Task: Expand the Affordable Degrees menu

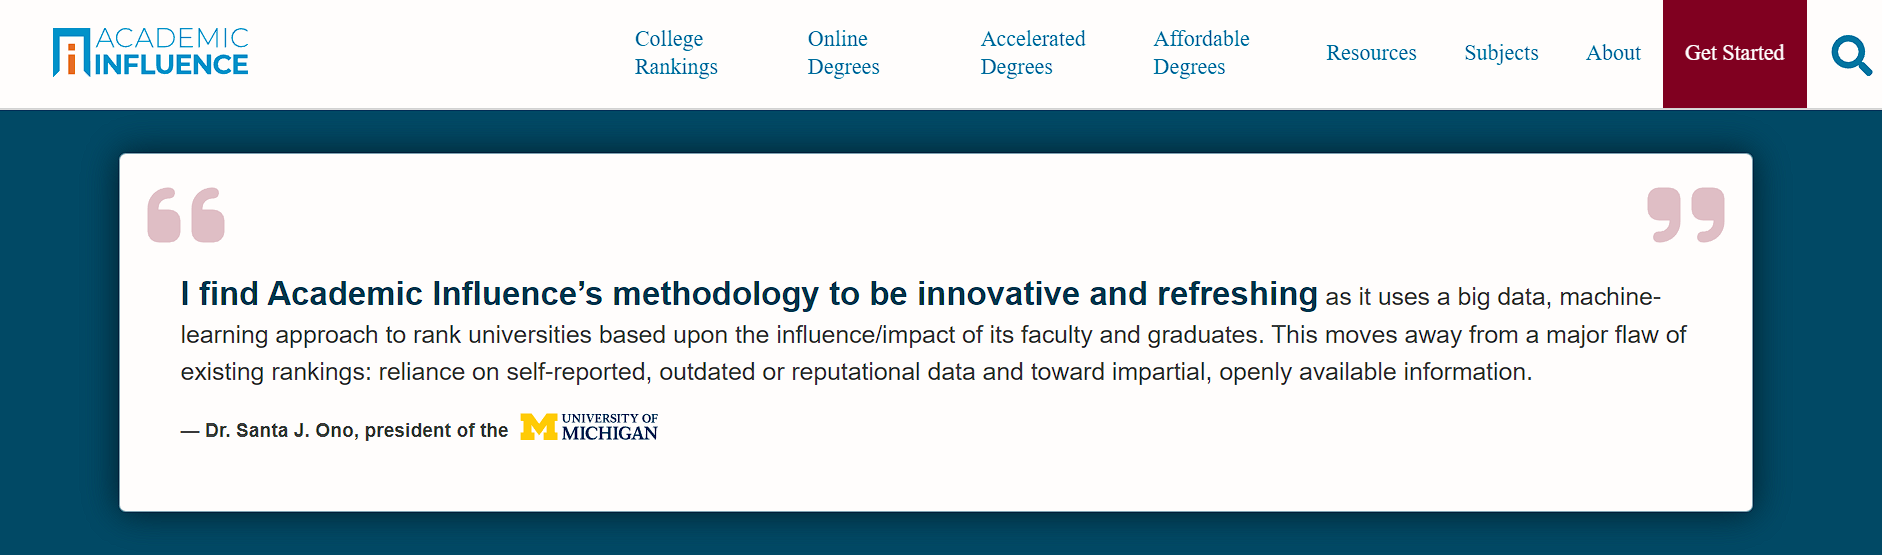Action: click(x=1201, y=53)
